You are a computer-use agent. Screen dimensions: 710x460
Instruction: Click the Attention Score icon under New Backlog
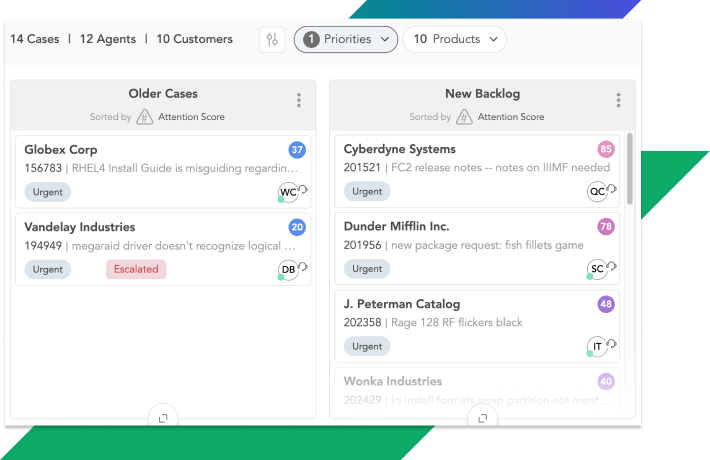(464, 117)
